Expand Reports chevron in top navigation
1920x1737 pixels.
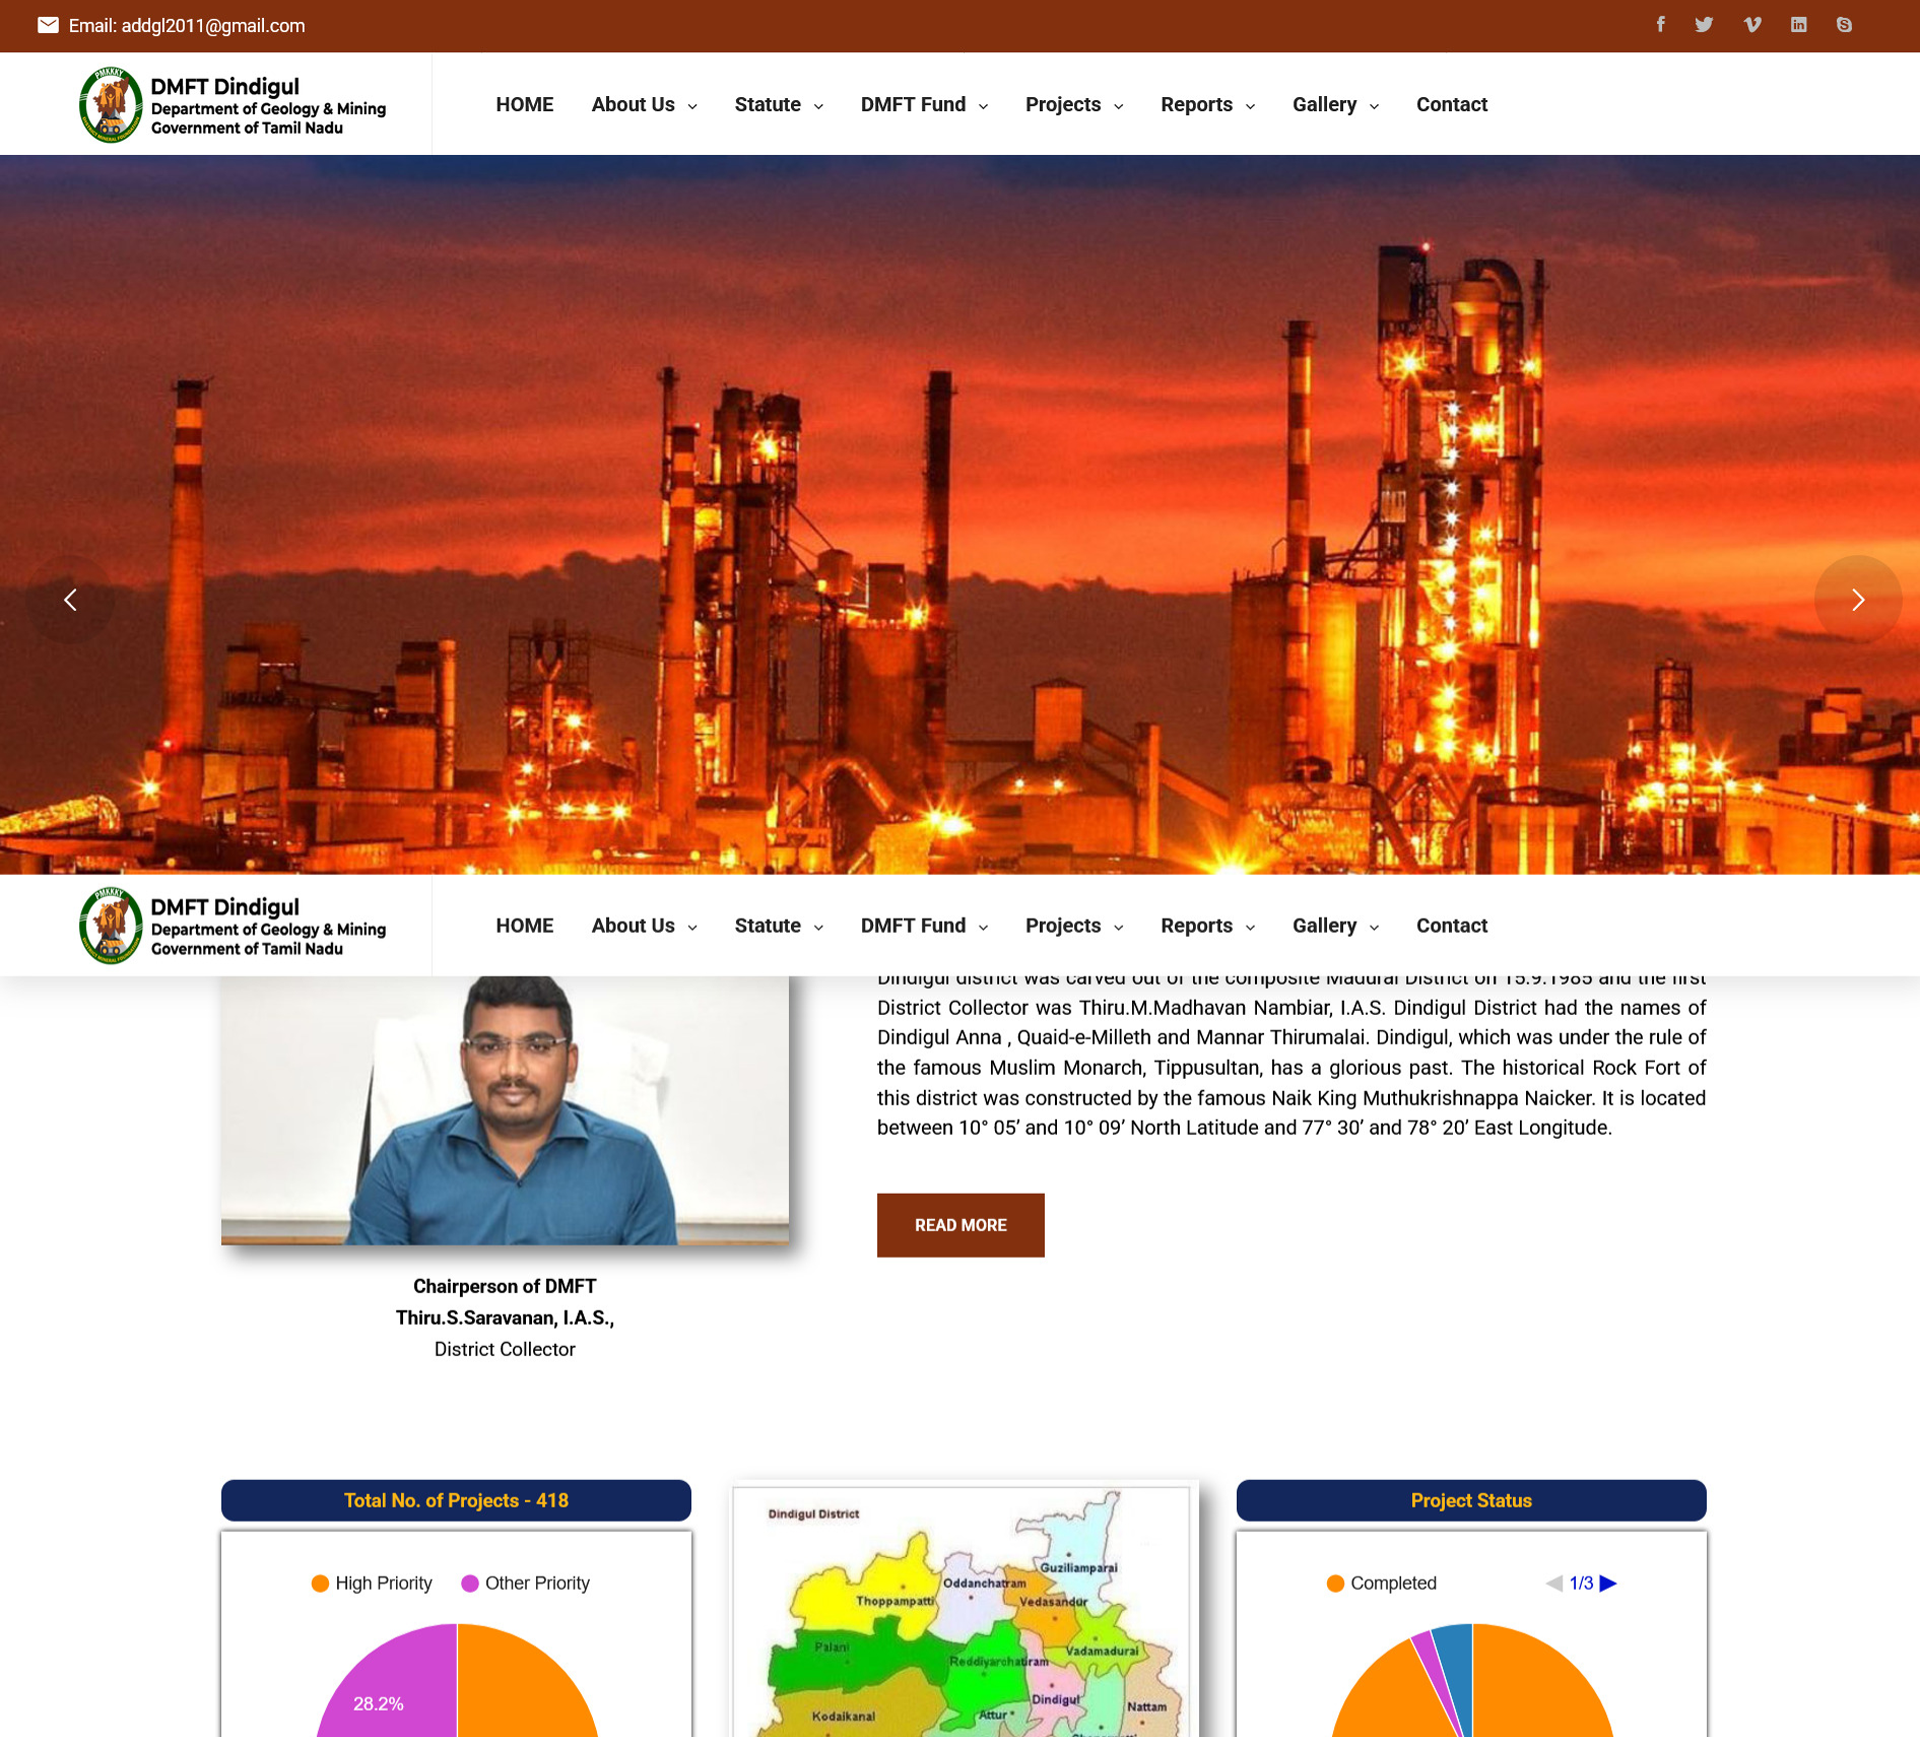point(1250,107)
